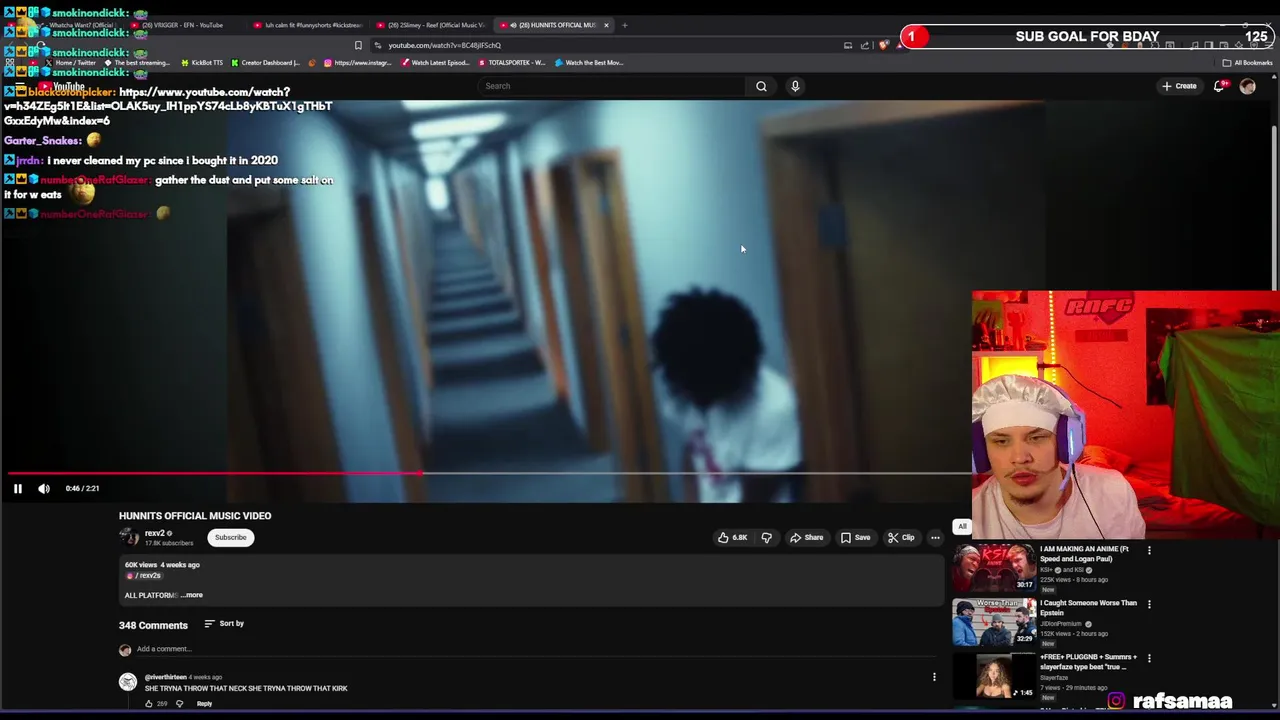Click the YouTube search magnifier button

(761, 86)
